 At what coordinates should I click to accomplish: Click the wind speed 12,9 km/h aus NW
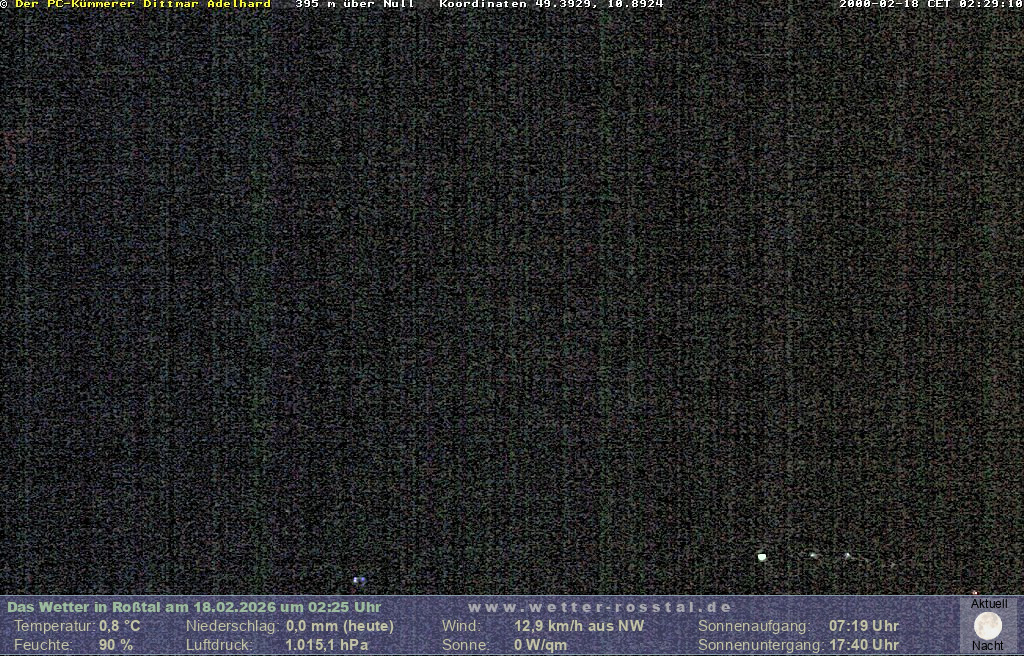(579, 626)
